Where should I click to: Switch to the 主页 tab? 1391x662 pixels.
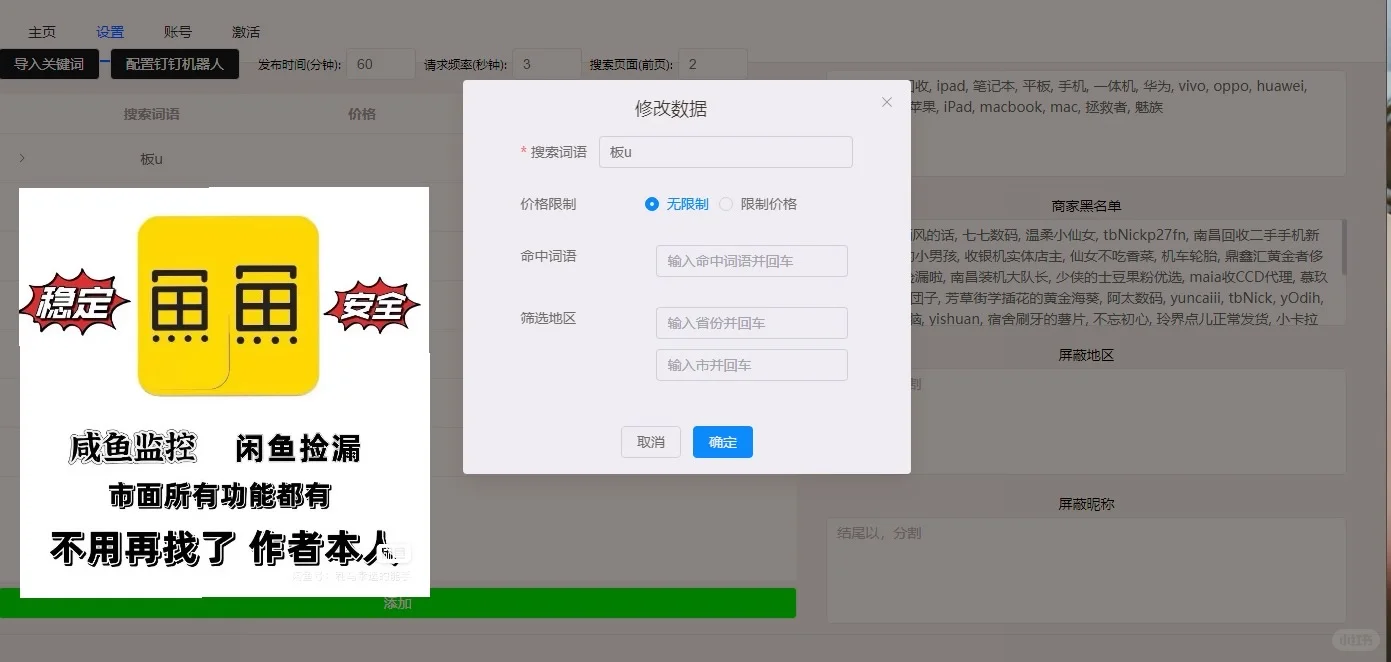point(42,30)
